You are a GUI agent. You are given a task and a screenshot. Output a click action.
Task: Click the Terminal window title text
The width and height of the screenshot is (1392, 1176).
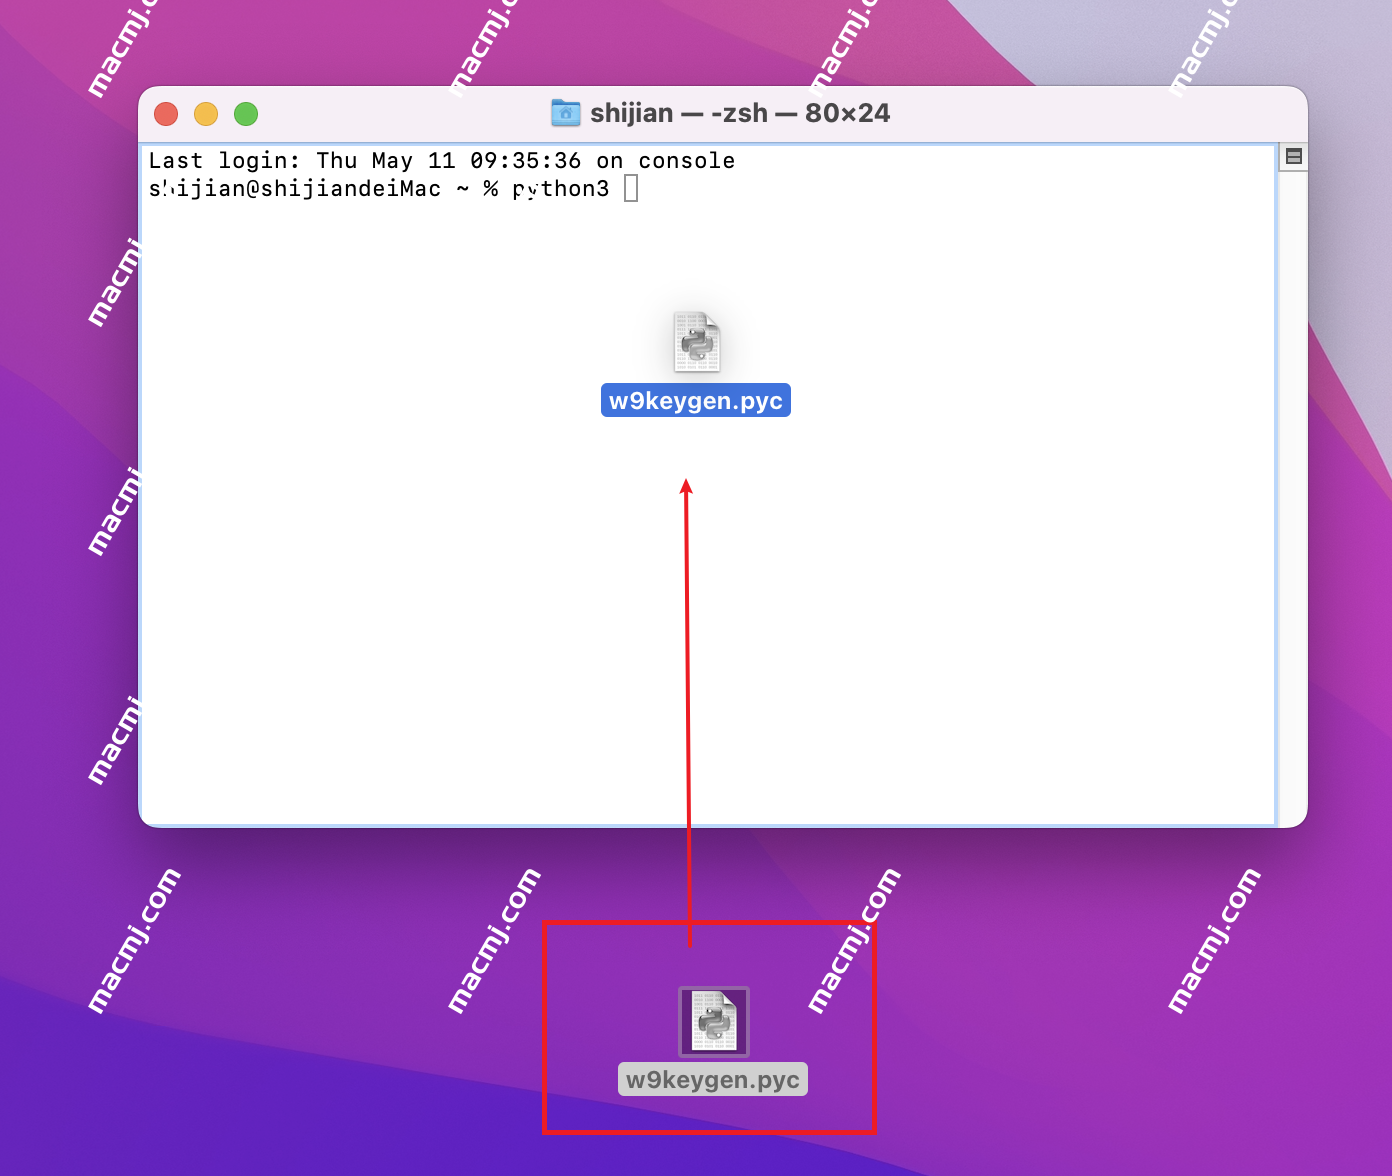(x=740, y=113)
